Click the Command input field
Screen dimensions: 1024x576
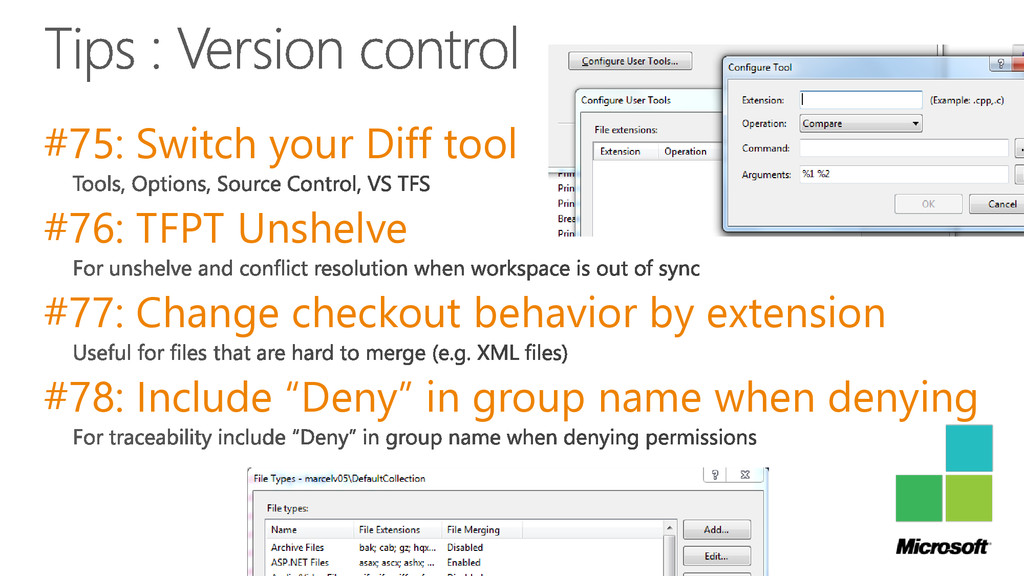(x=903, y=148)
